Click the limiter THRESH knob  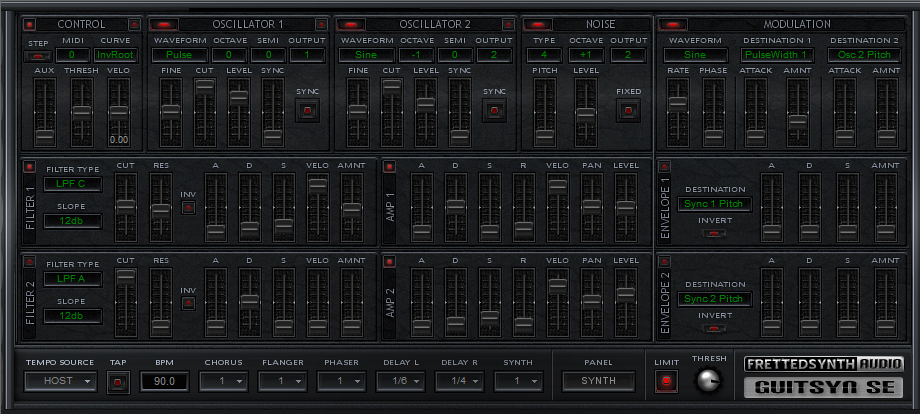[x=708, y=381]
